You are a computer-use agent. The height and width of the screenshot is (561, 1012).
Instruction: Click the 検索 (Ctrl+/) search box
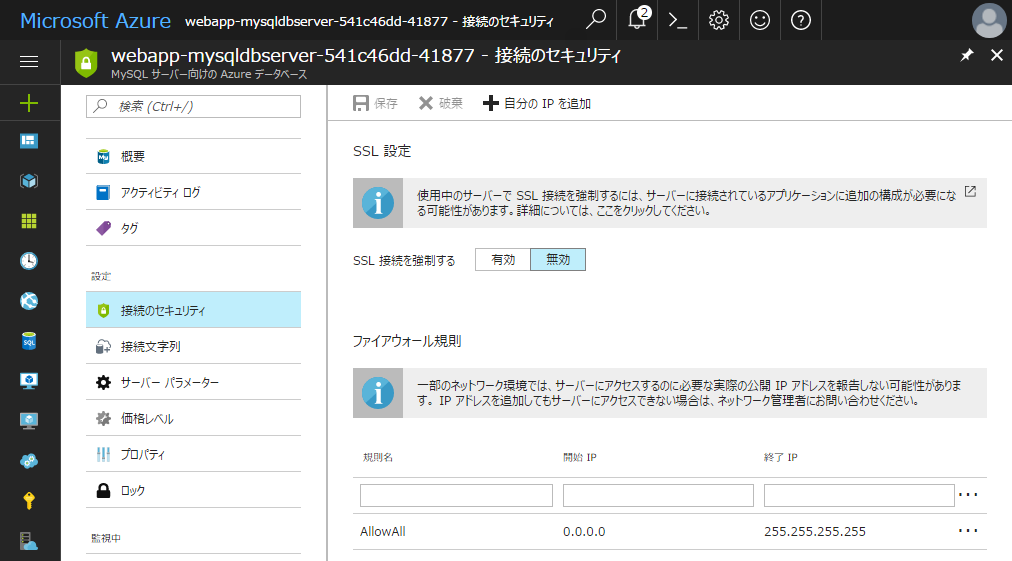click(x=194, y=106)
